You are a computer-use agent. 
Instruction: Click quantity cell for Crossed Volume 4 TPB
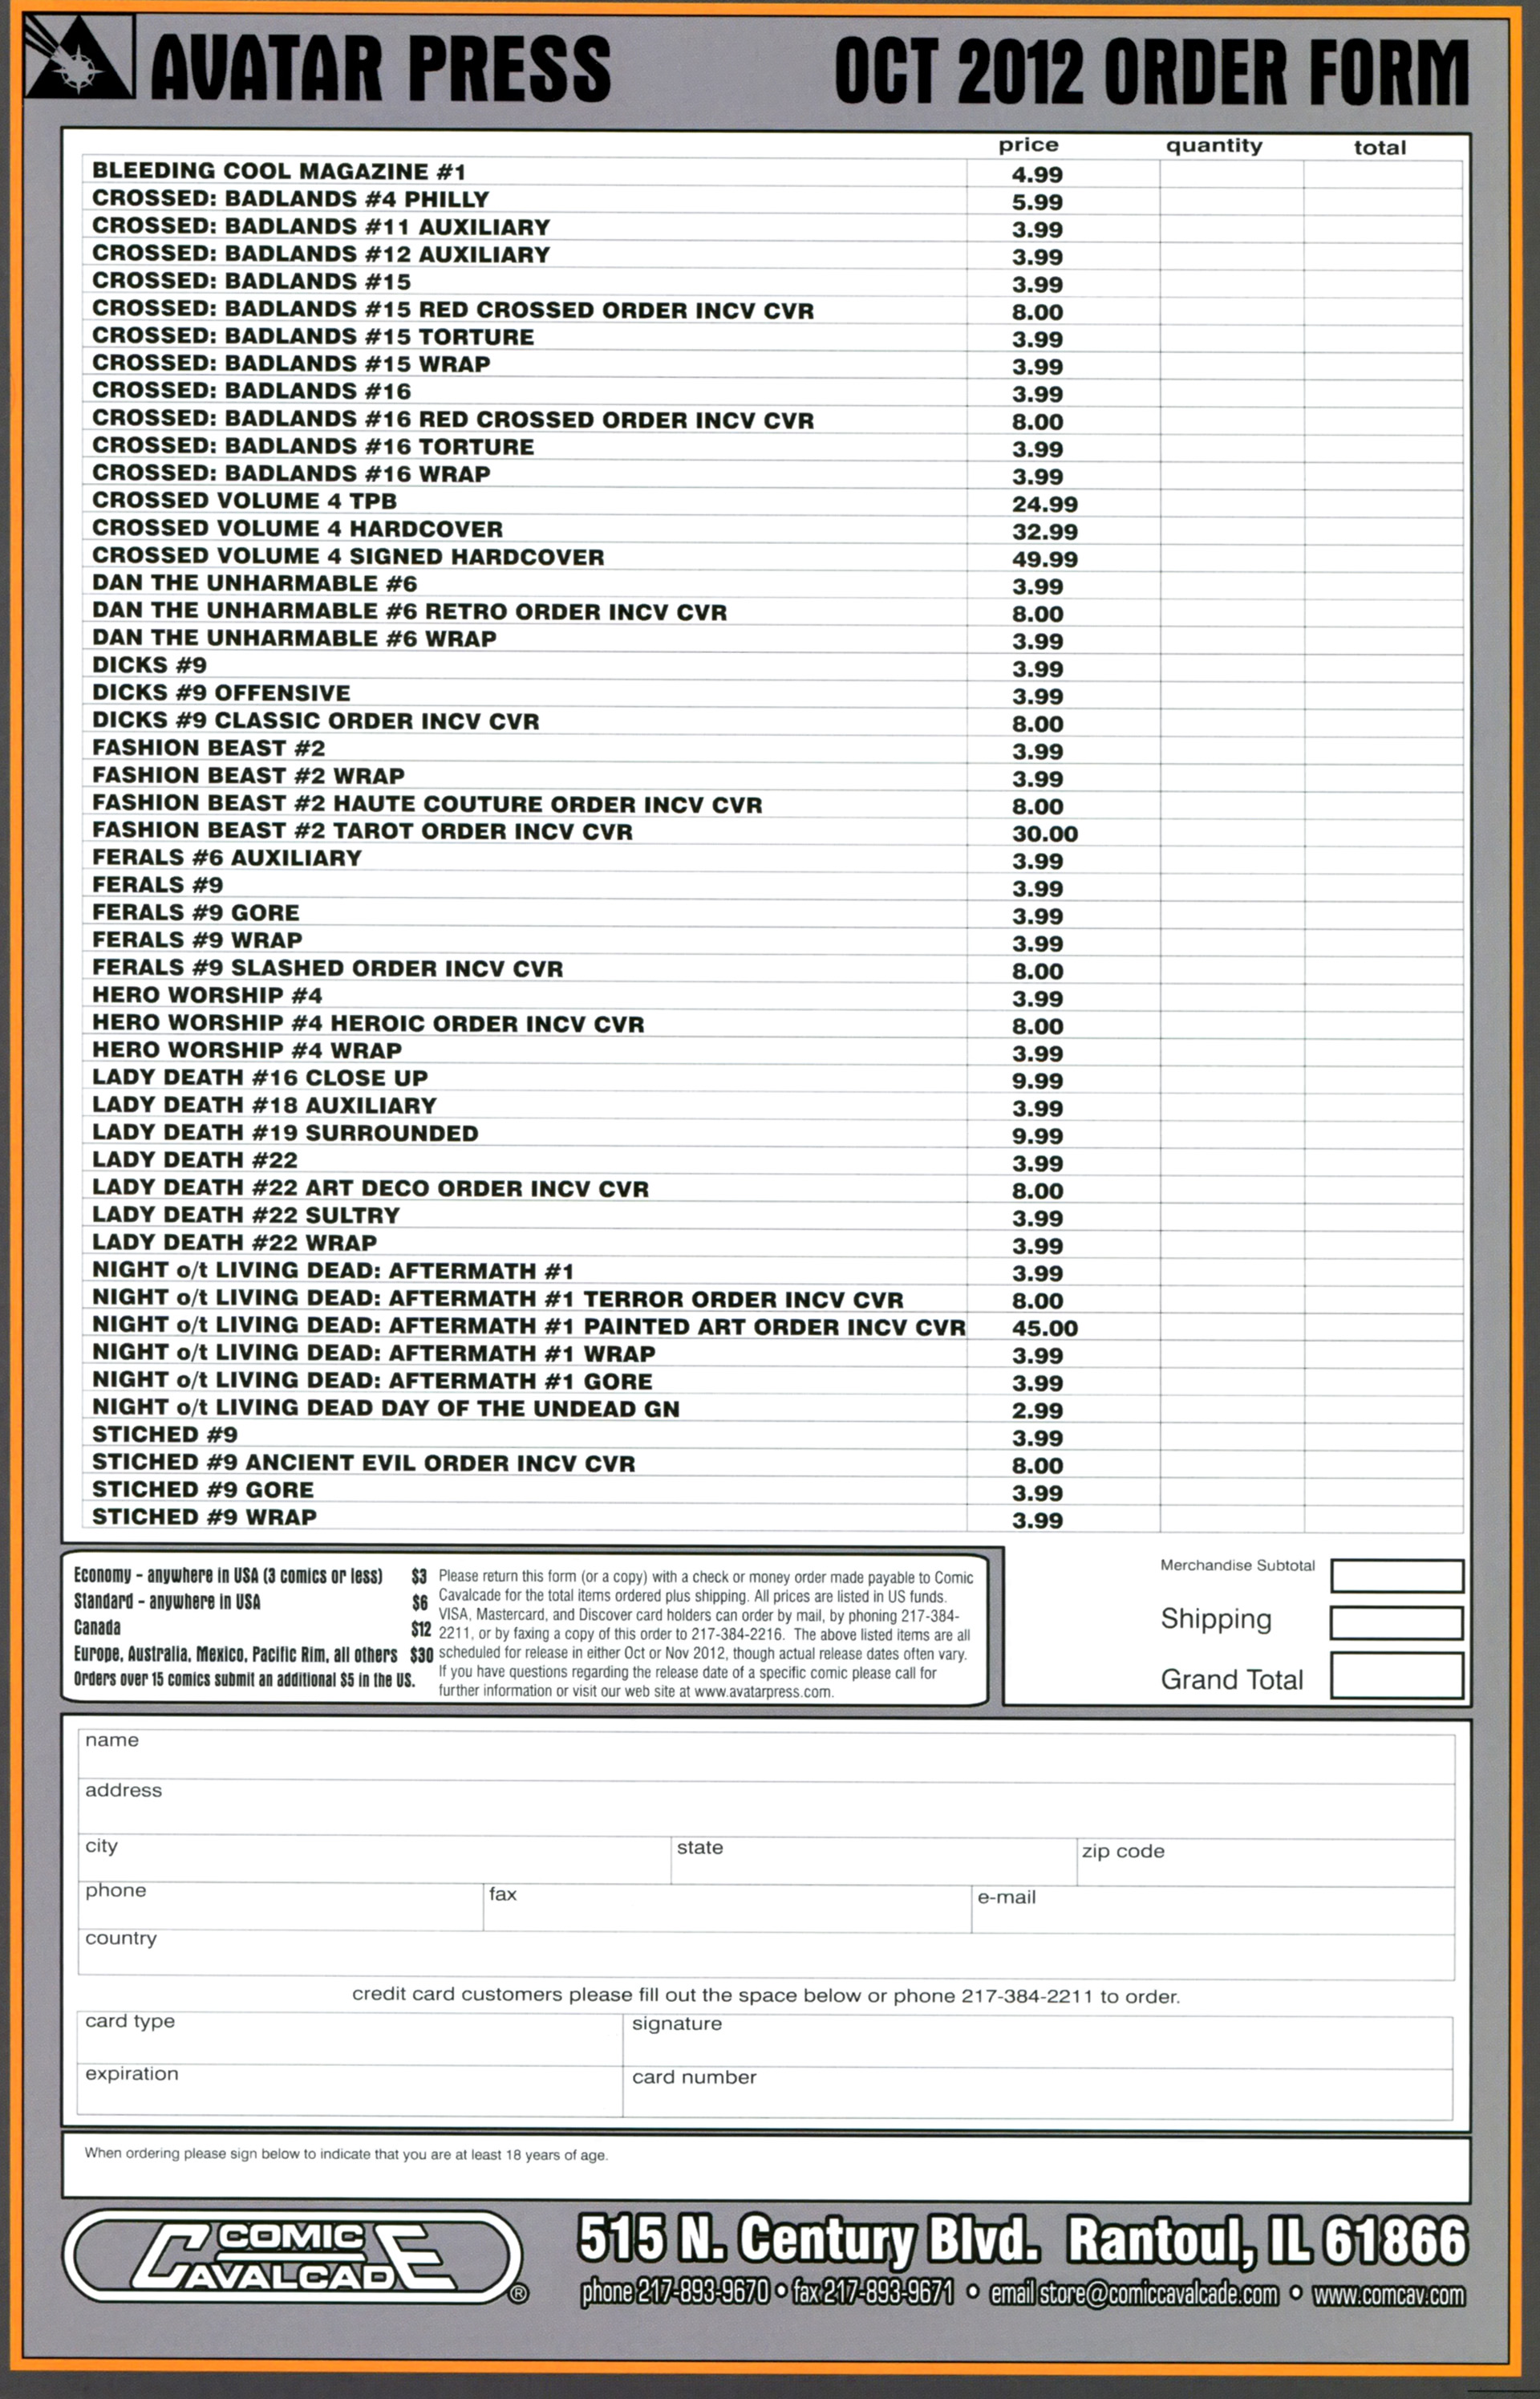click(x=1231, y=503)
